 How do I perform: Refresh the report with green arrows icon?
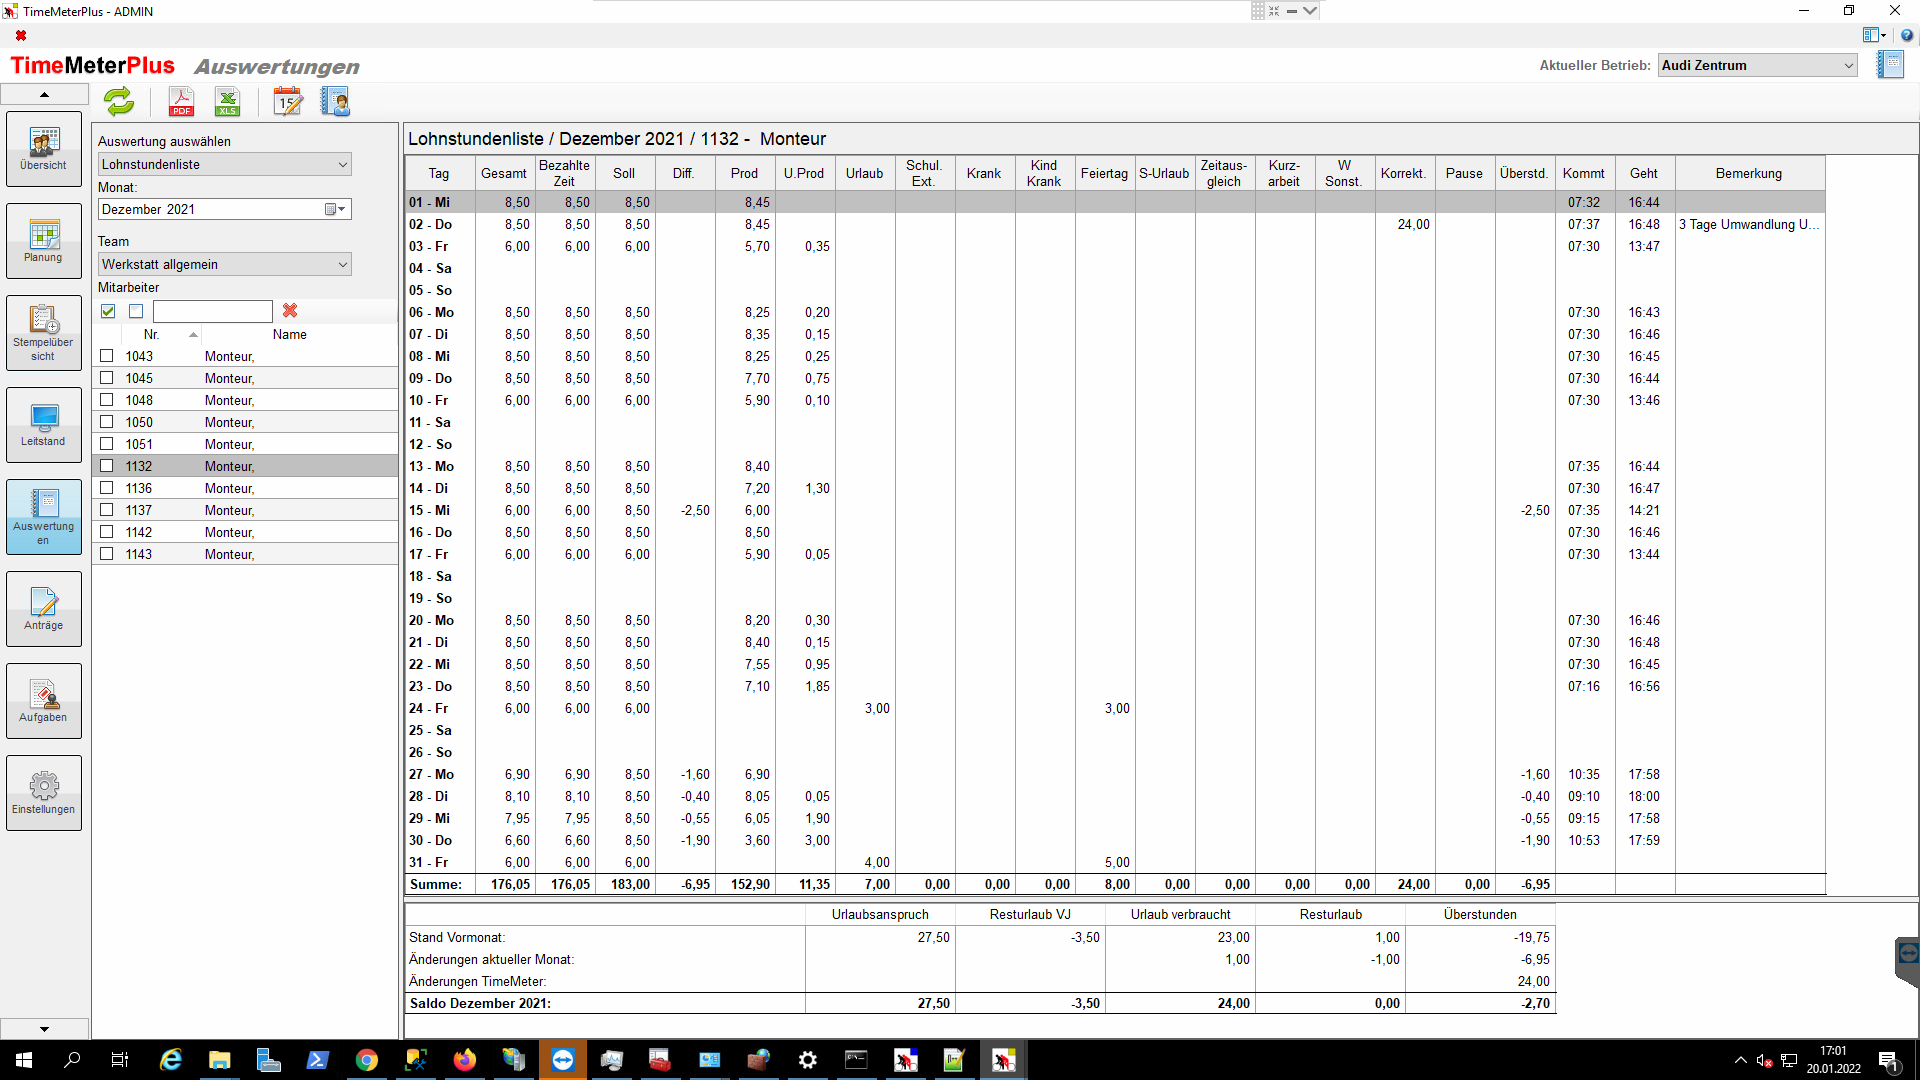click(x=119, y=101)
